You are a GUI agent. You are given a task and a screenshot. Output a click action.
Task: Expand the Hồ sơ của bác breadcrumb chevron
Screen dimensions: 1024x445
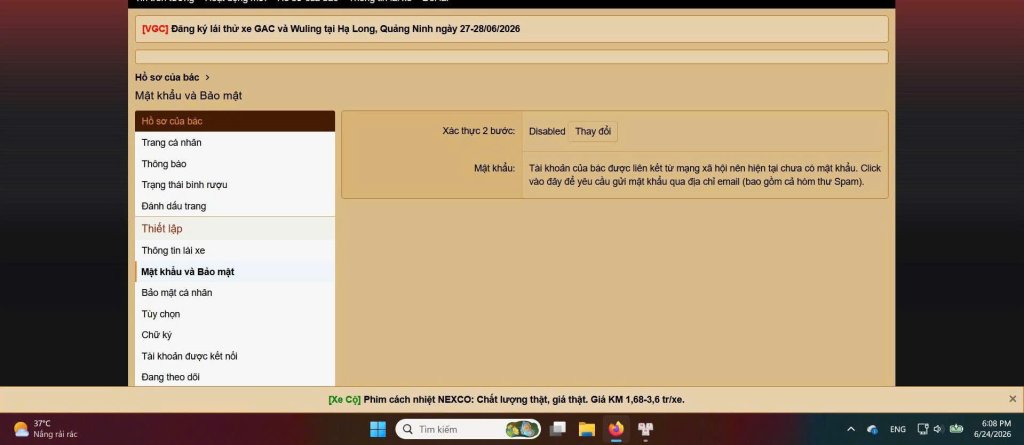point(207,77)
